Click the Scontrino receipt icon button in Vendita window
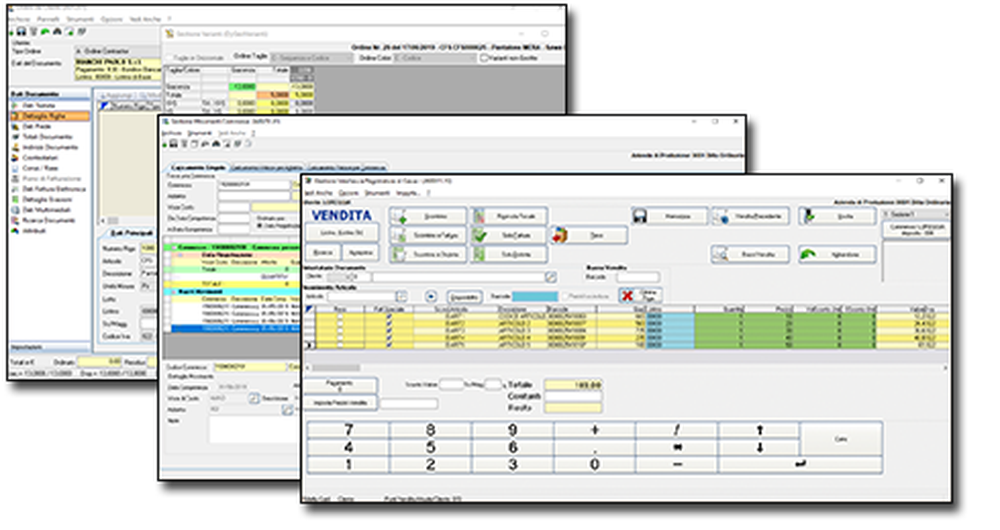 (x=428, y=217)
